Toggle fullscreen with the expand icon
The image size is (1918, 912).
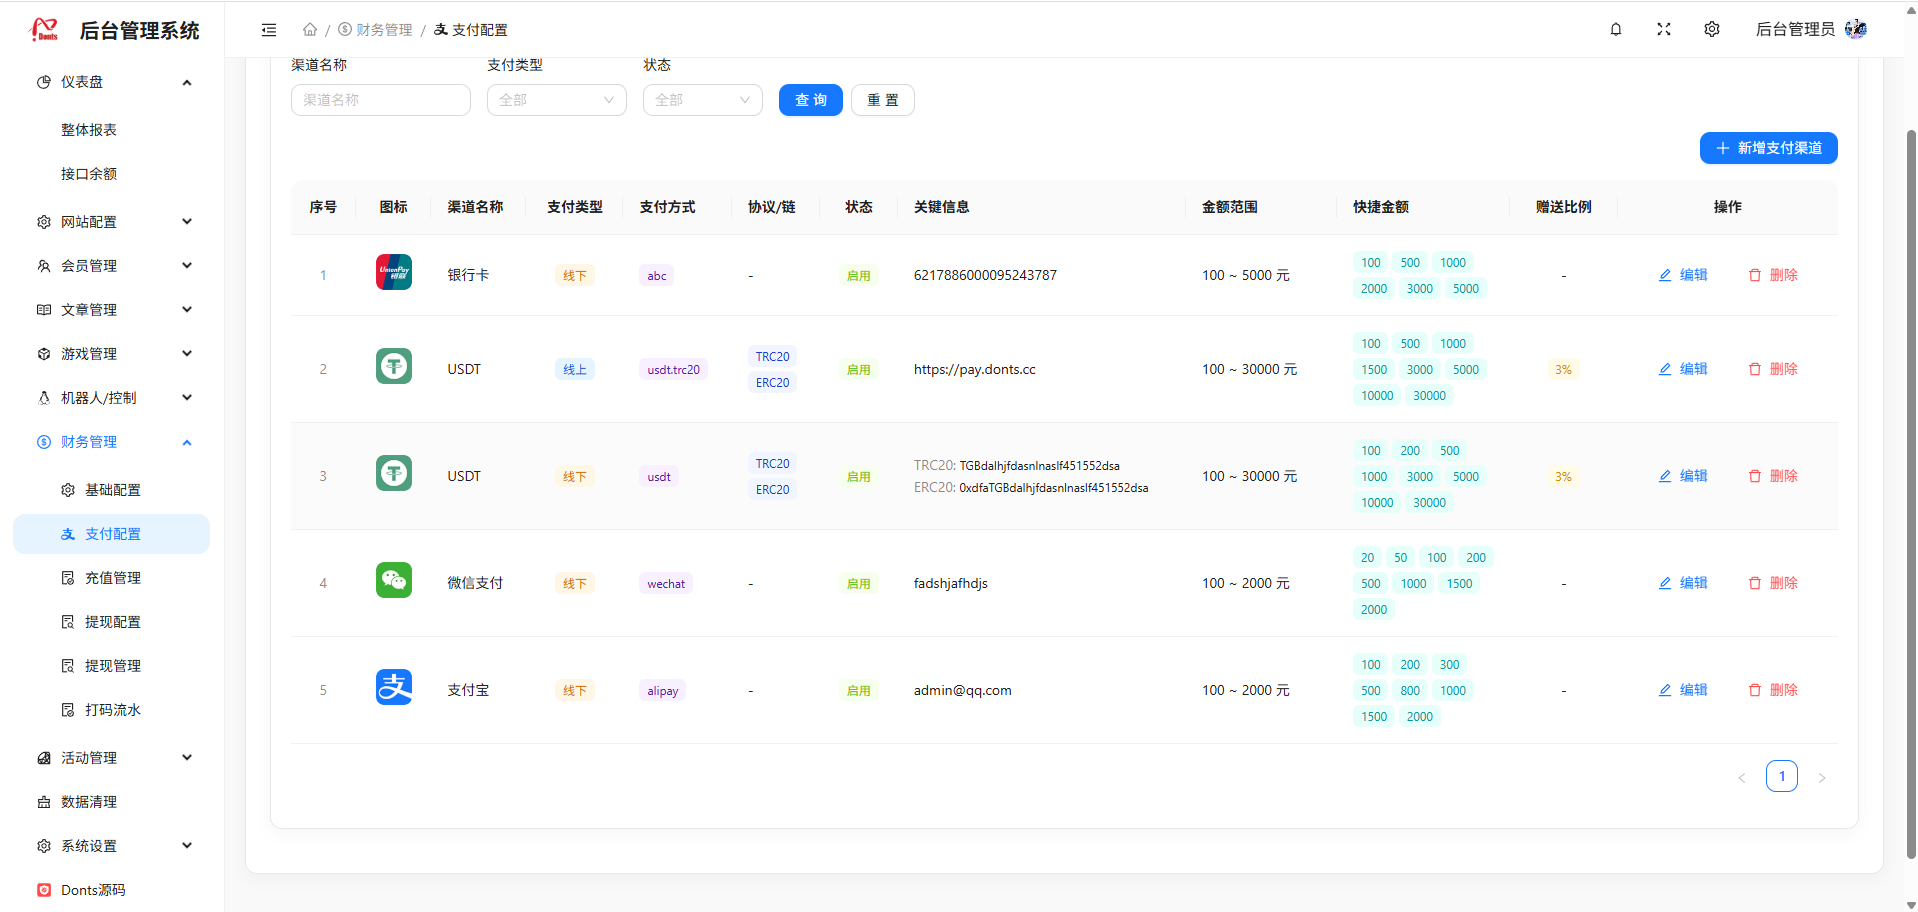[1664, 30]
